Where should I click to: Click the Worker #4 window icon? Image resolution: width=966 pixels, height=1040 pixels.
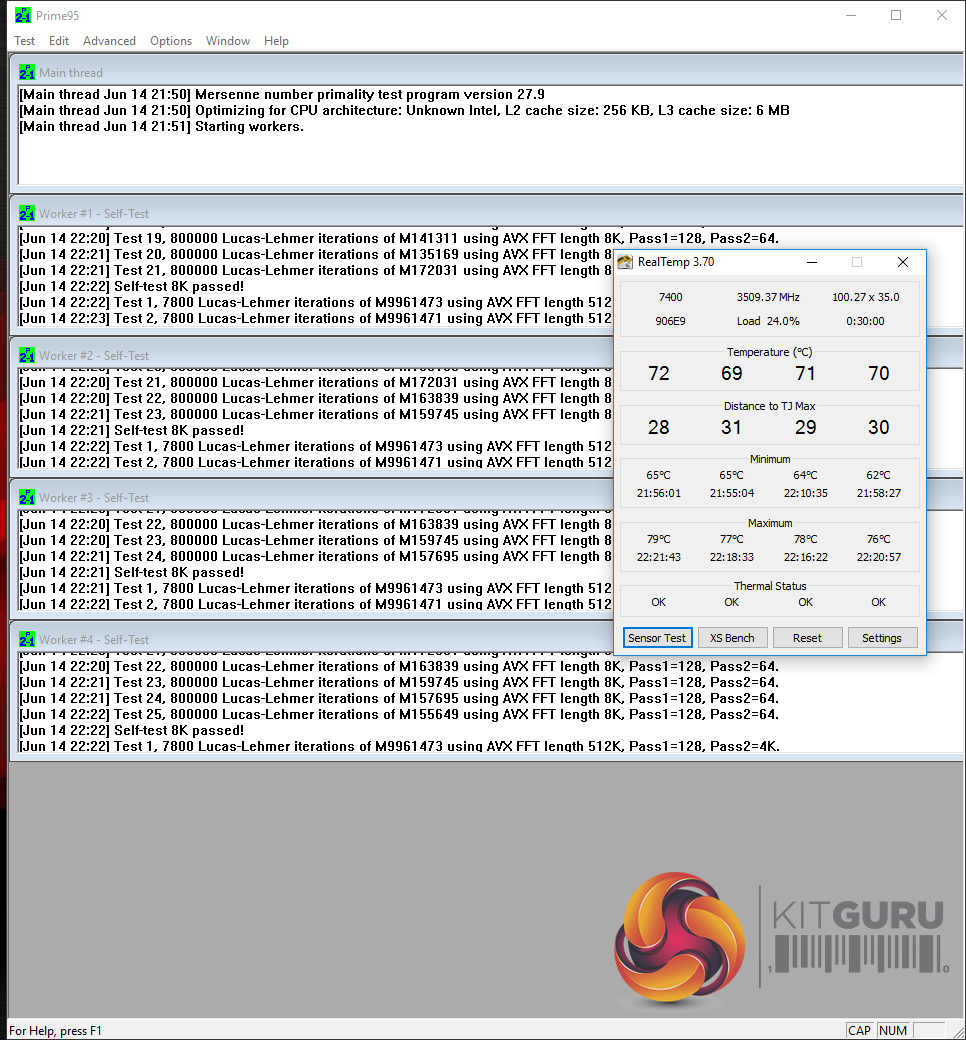pos(27,639)
